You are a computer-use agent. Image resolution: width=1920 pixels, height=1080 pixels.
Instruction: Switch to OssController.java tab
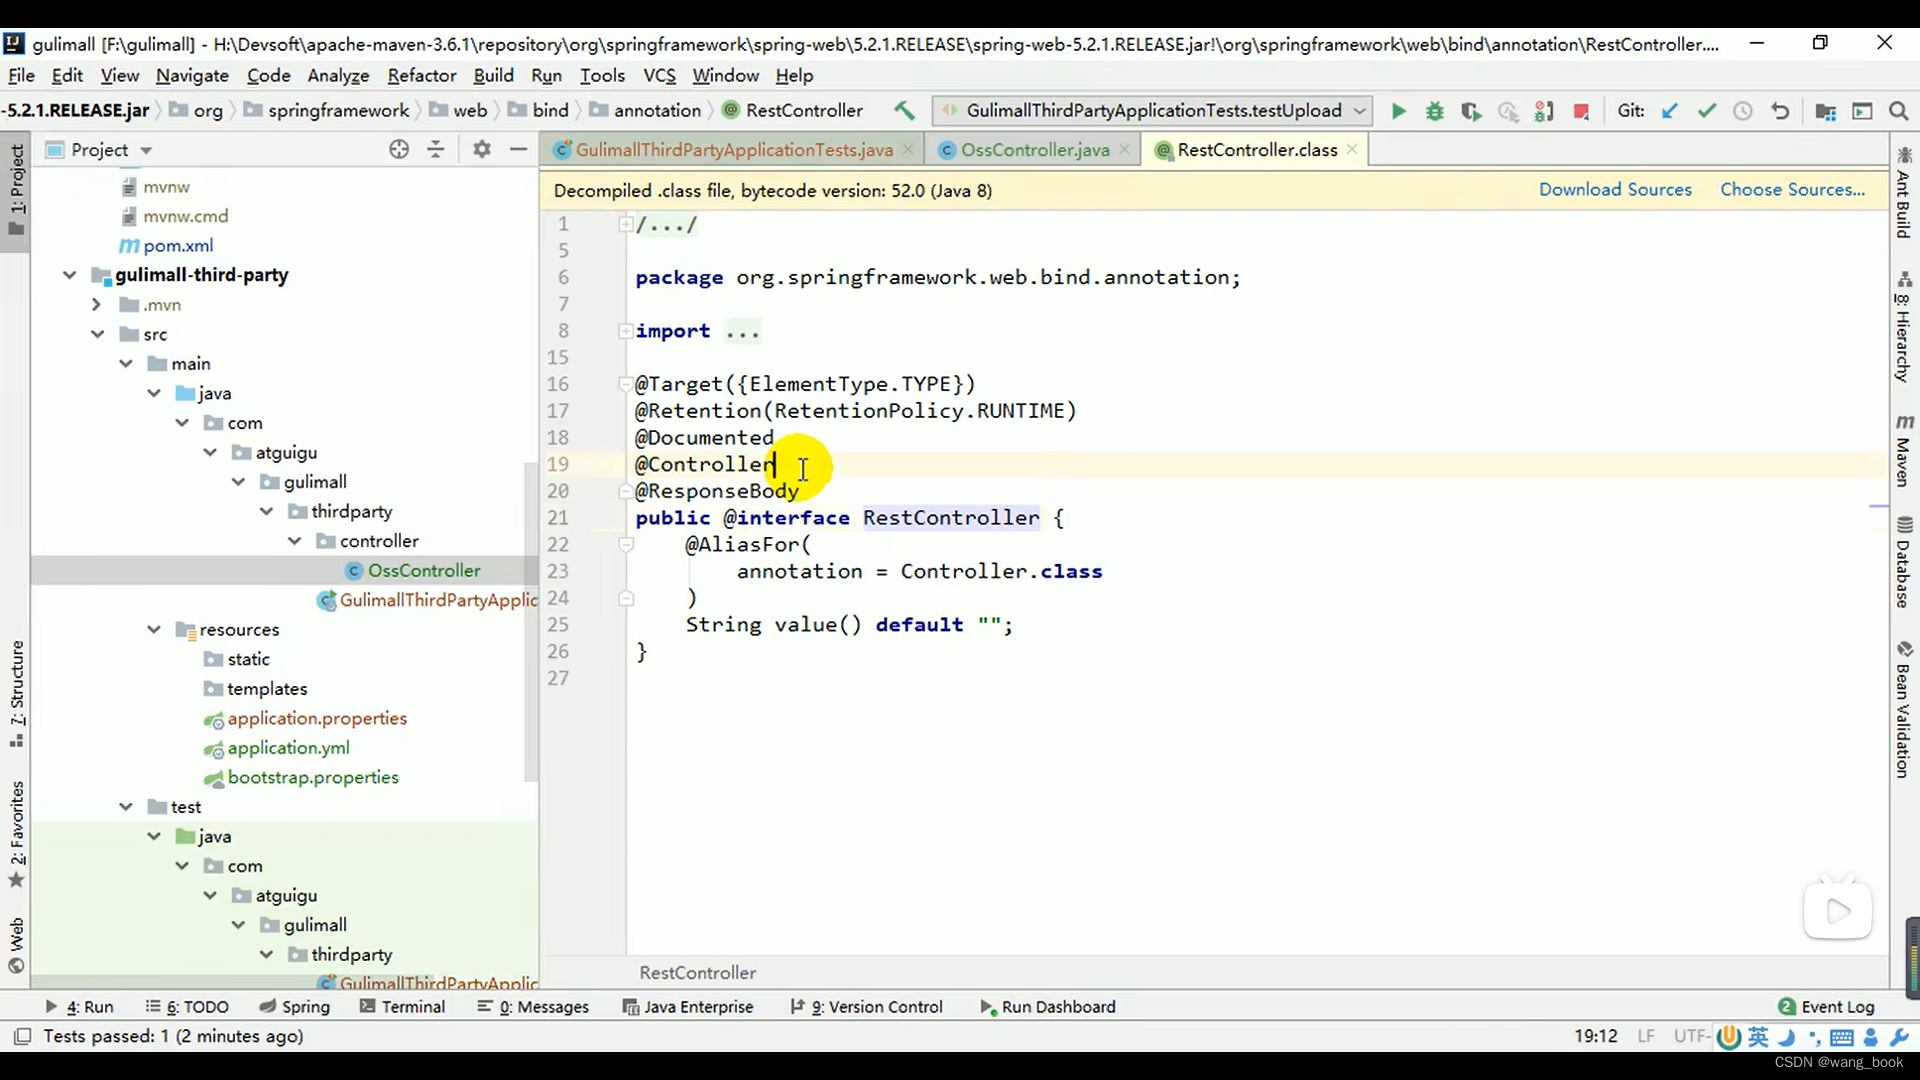point(1035,150)
